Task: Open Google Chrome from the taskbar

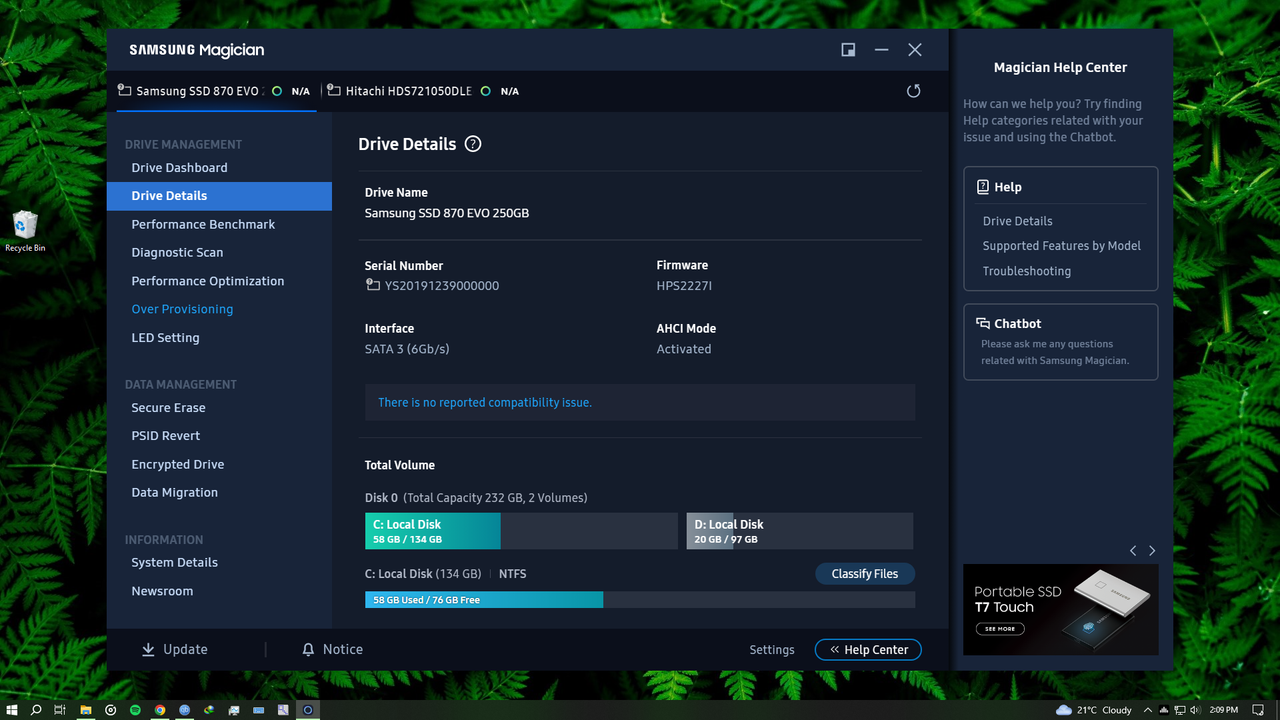Action: [160, 710]
